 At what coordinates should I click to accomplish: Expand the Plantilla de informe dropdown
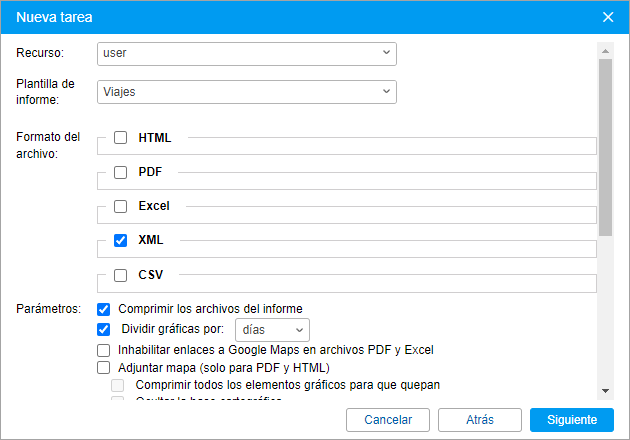coord(247,92)
